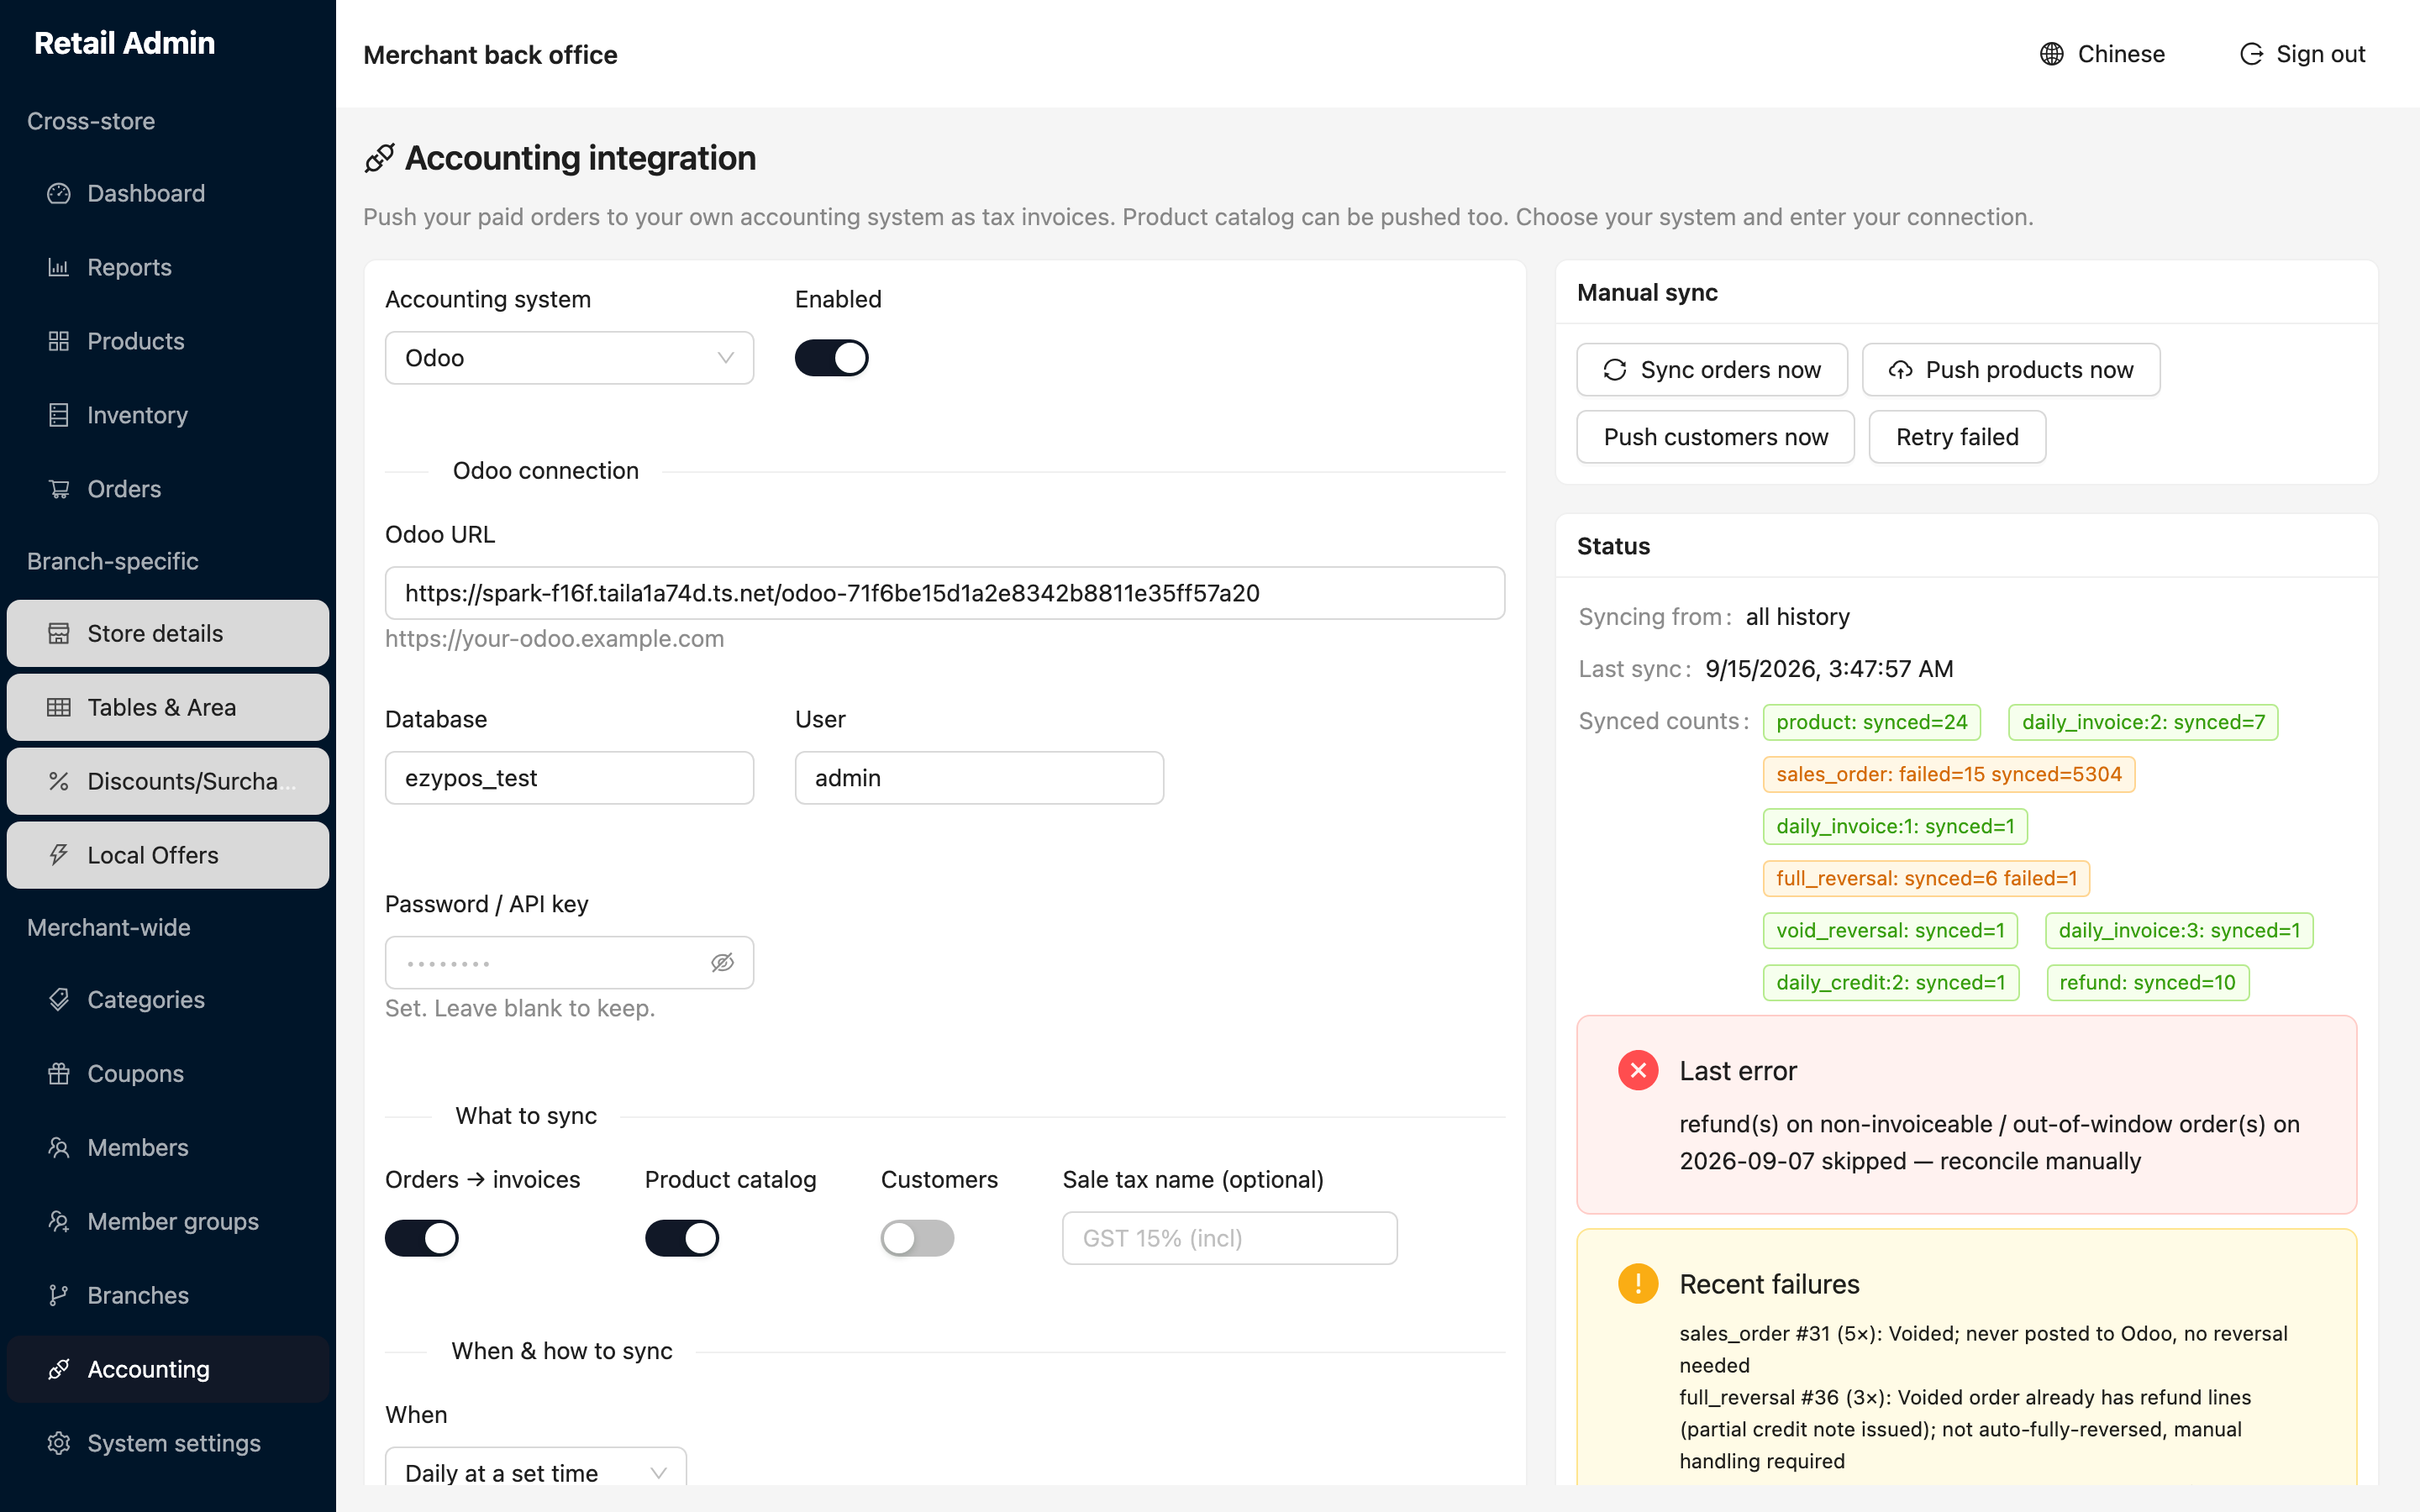Click the System settings gear icon
2420x1512 pixels.
click(x=59, y=1443)
